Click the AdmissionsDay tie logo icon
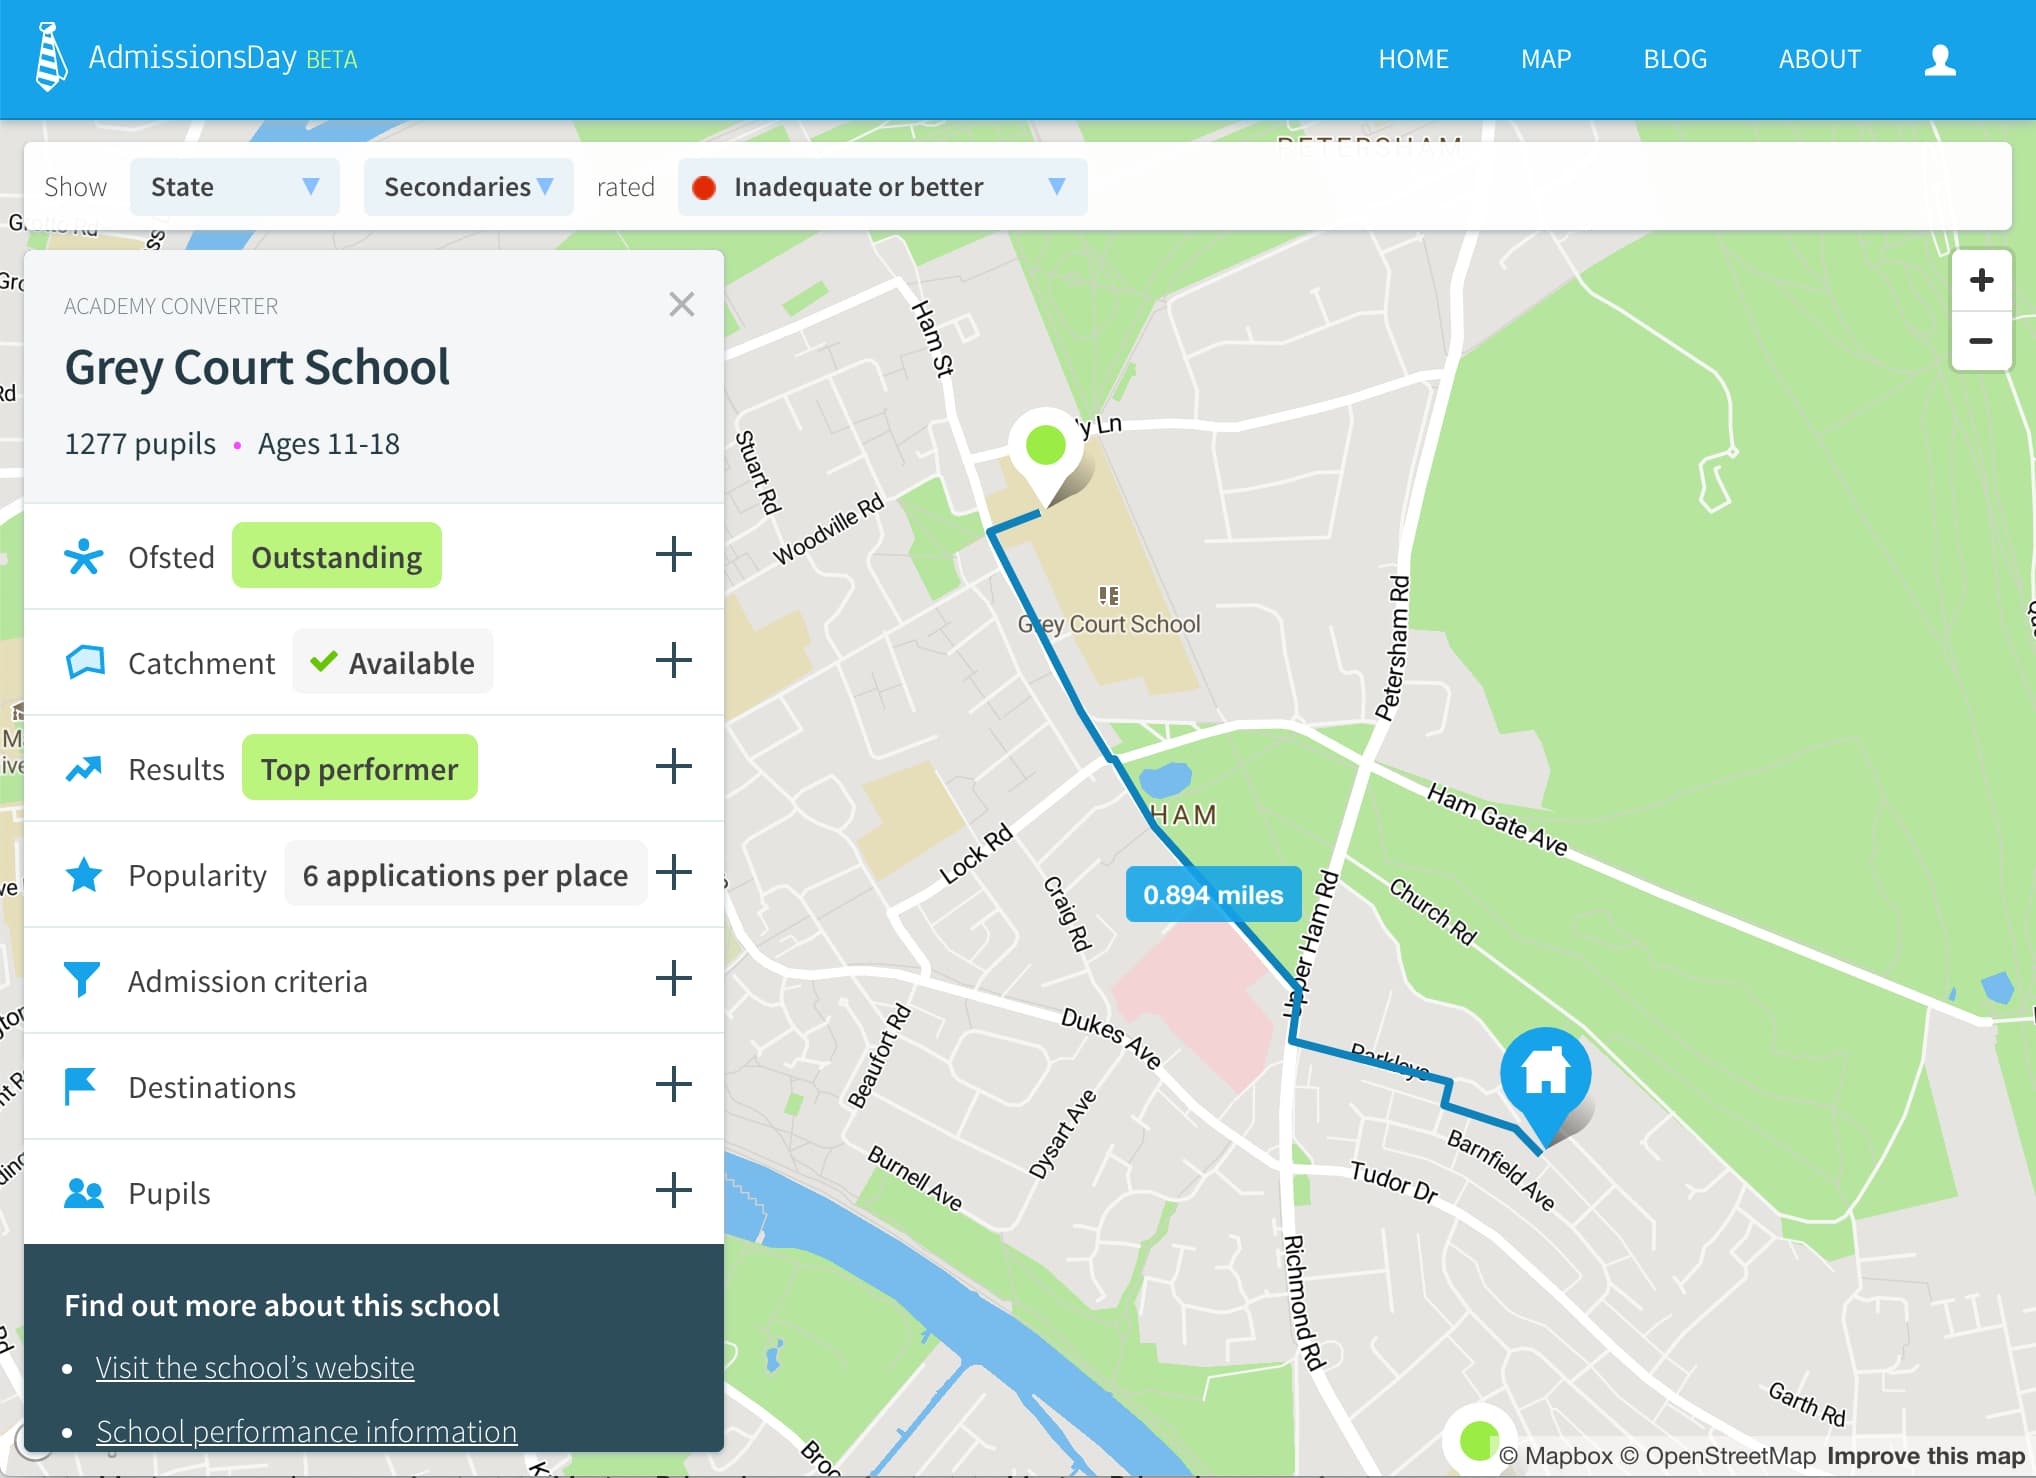2036x1478 pixels. pyautogui.click(x=51, y=58)
